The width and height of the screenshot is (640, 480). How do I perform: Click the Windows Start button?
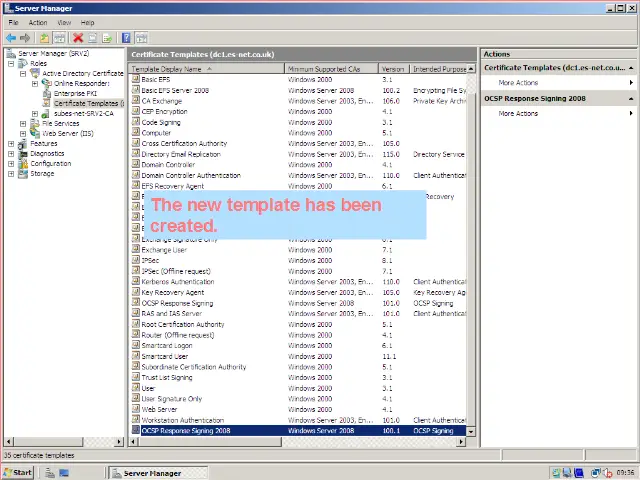(18, 472)
